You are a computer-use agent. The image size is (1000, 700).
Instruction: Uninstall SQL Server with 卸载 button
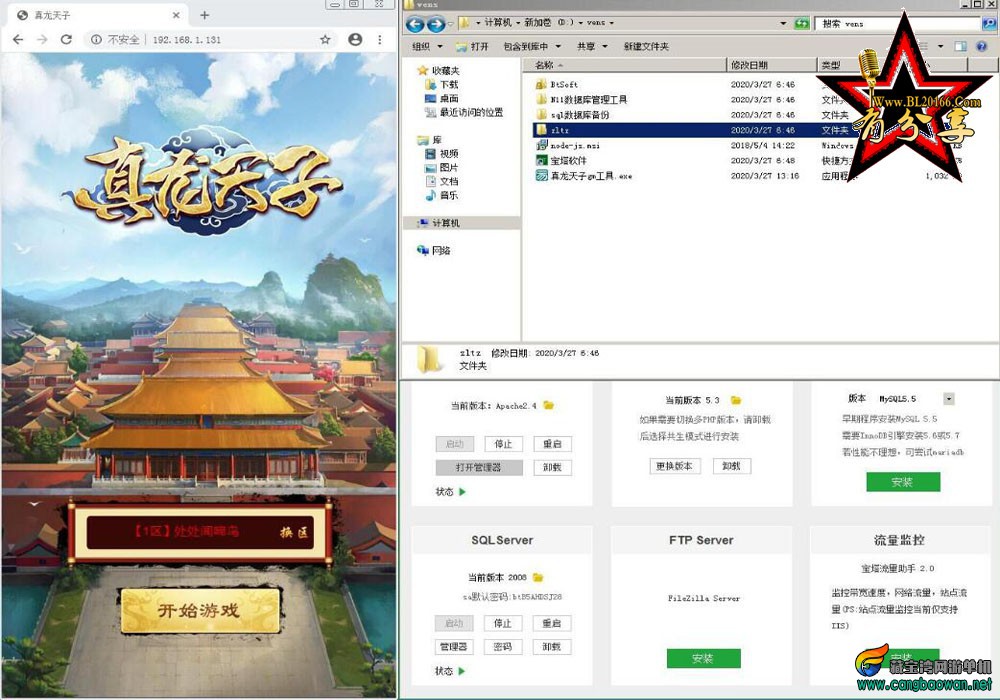pyautogui.click(x=552, y=646)
